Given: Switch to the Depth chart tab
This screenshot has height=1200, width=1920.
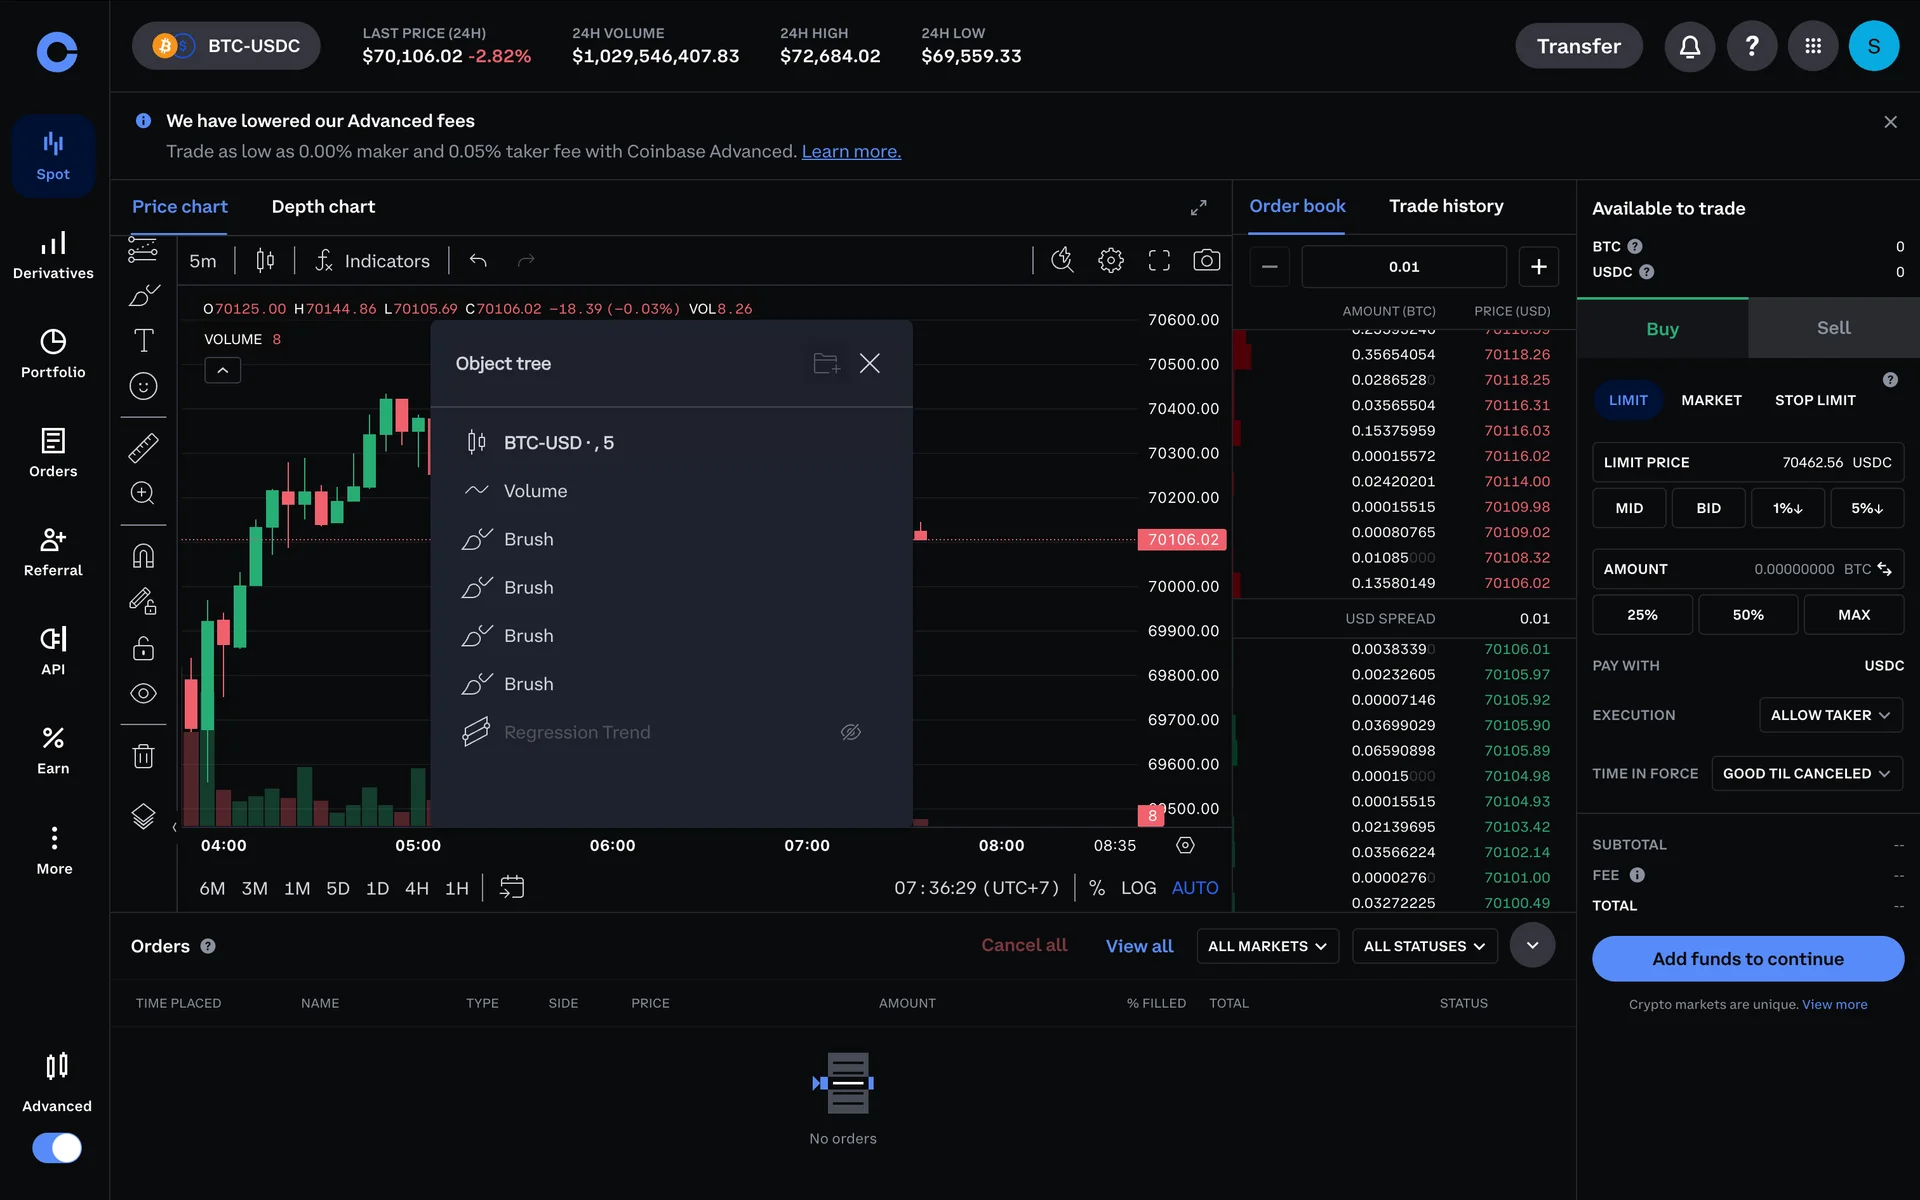Looking at the screenshot, I should (323, 207).
